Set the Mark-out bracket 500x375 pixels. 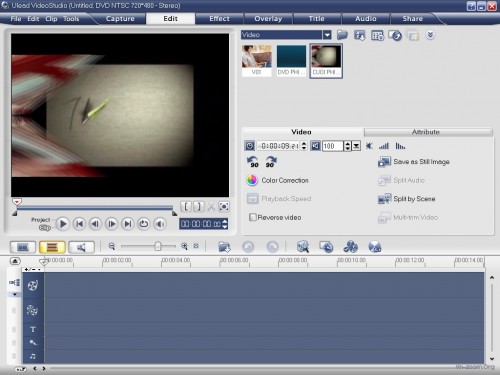coord(198,207)
